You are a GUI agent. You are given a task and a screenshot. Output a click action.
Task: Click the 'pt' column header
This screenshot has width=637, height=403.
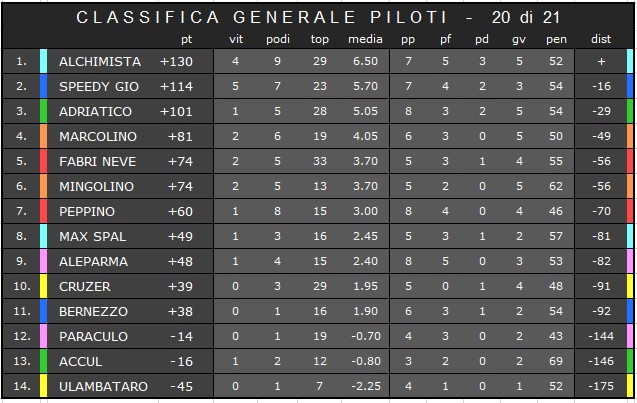[186, 39]
